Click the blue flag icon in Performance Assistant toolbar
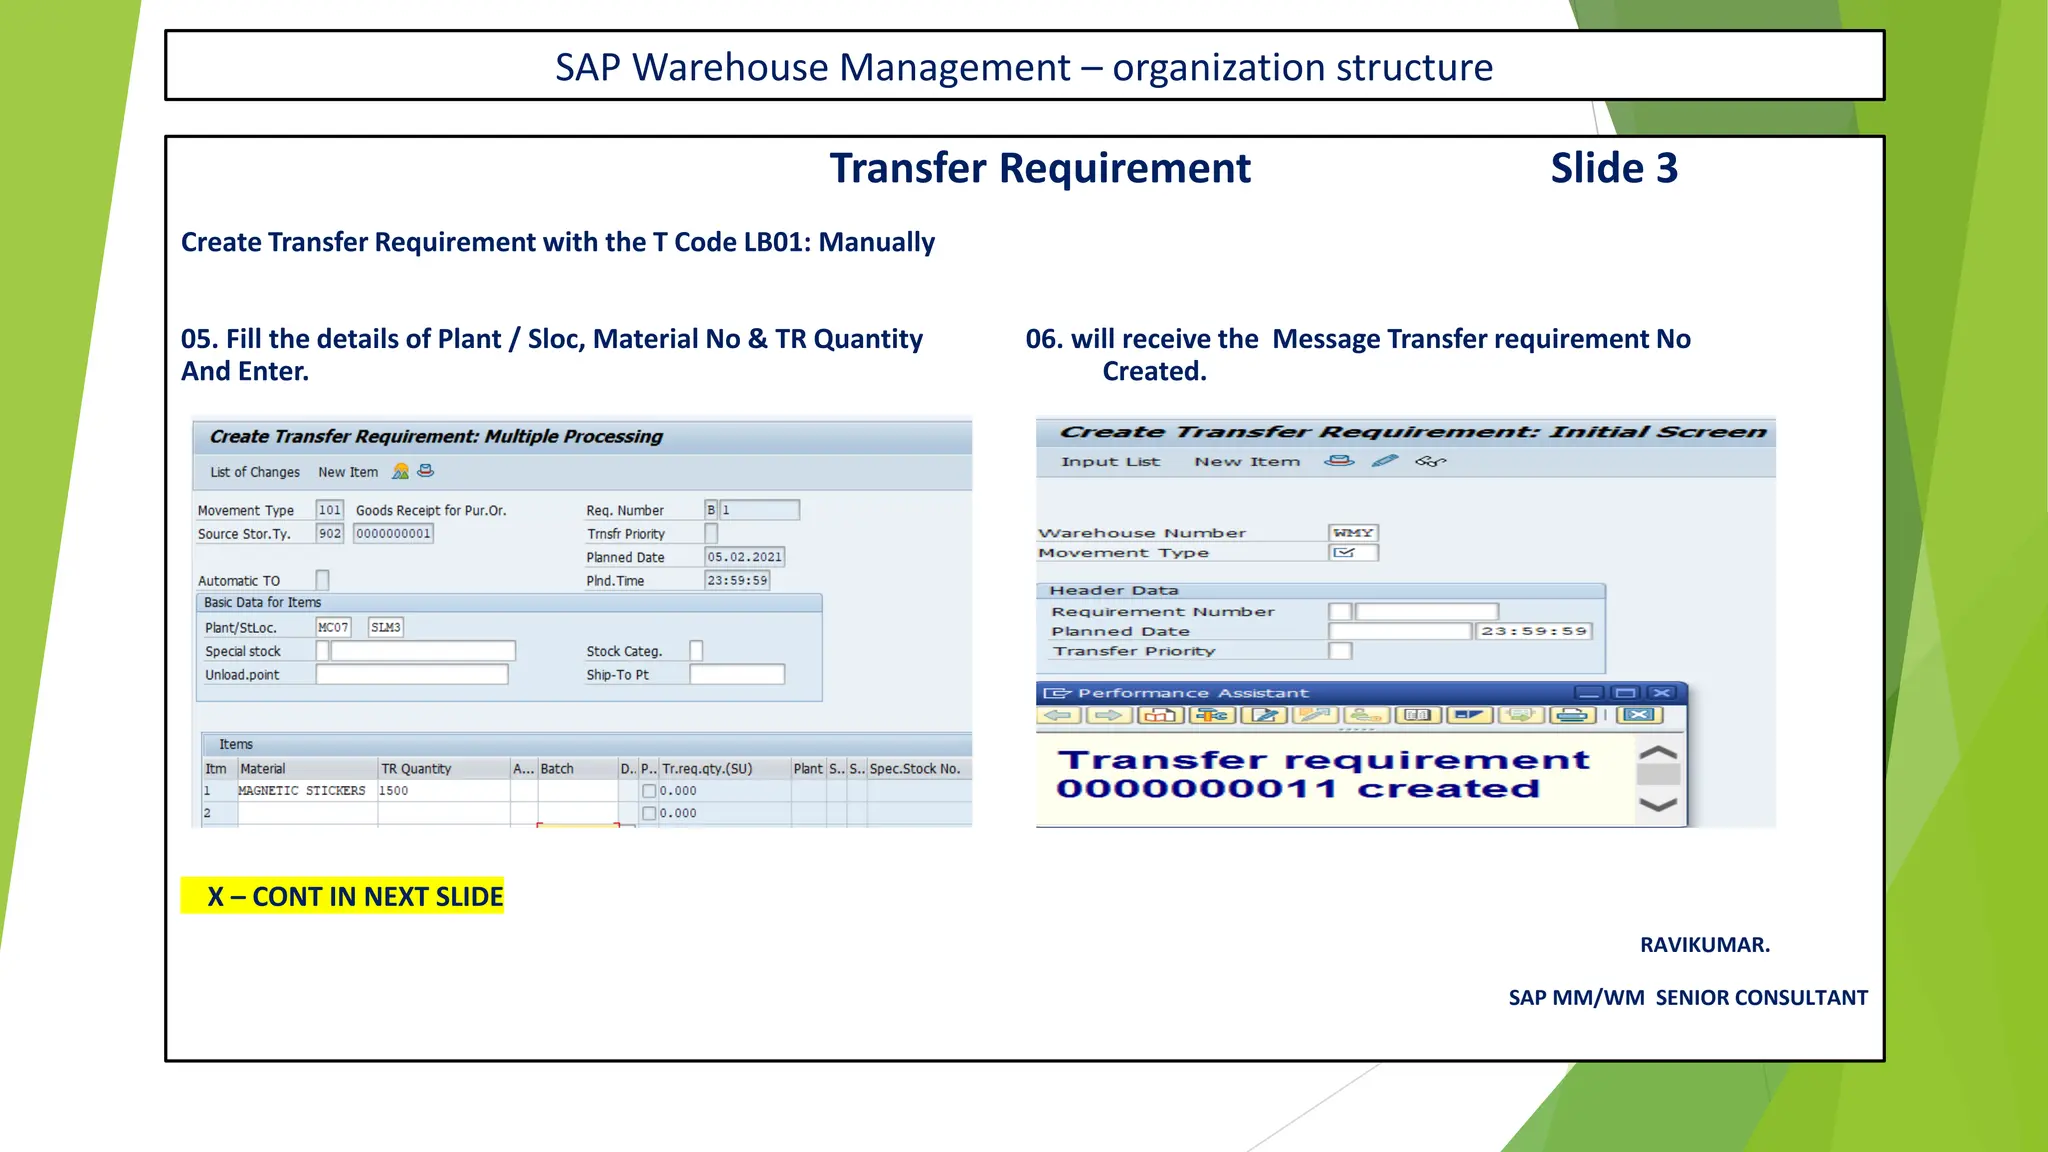Screen dimensions: 2048x1152 tap(1469, 715)
